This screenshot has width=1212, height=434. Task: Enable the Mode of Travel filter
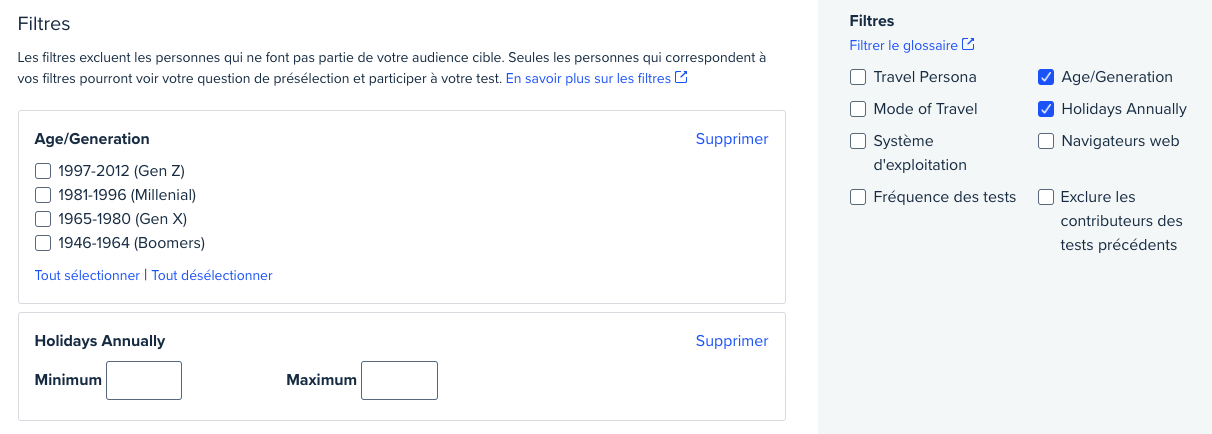pyautogui.click(x=858, y=109)
